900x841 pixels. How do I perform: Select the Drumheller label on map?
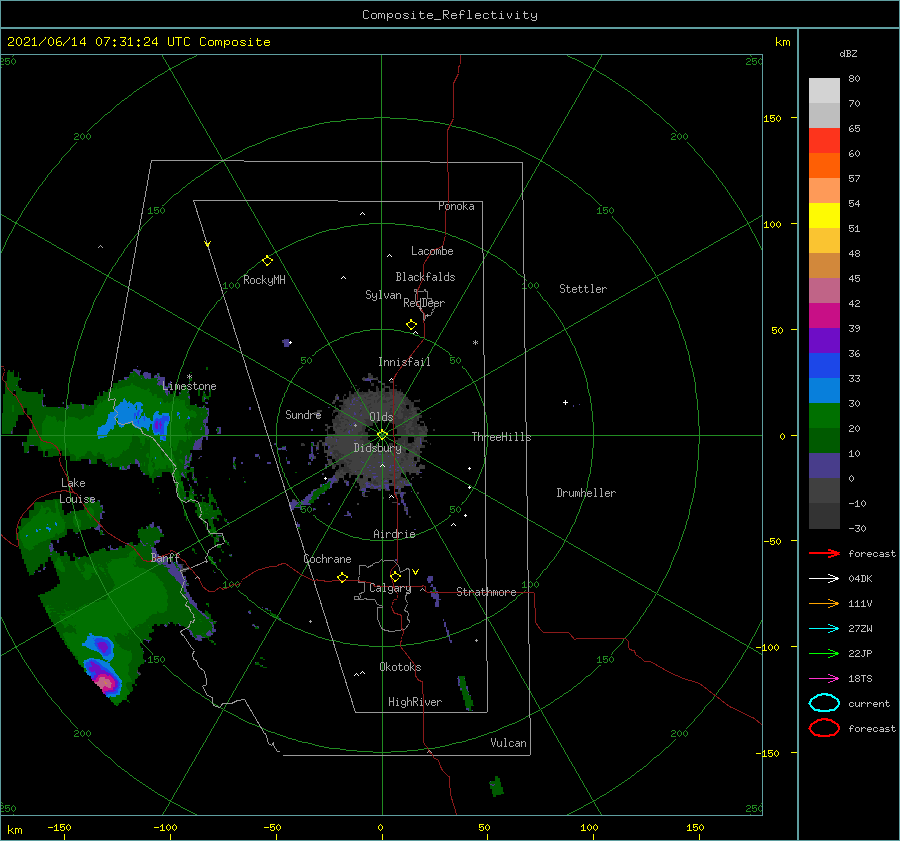(x=586, y=493)
